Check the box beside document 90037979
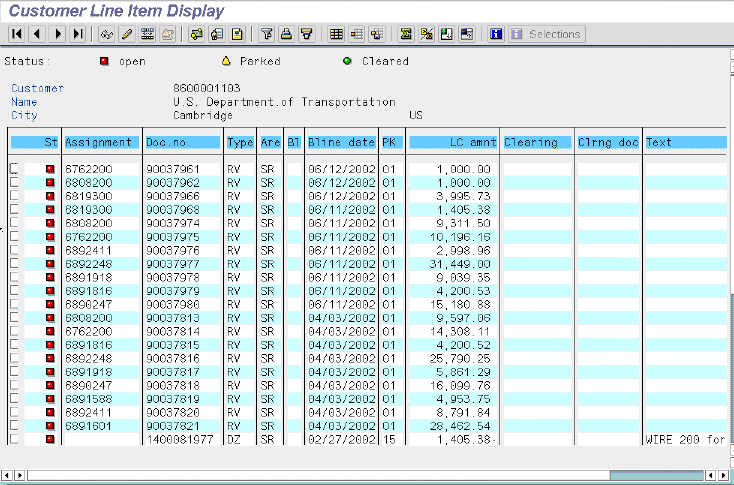734x485 pixels. click(x=14, y=291)
